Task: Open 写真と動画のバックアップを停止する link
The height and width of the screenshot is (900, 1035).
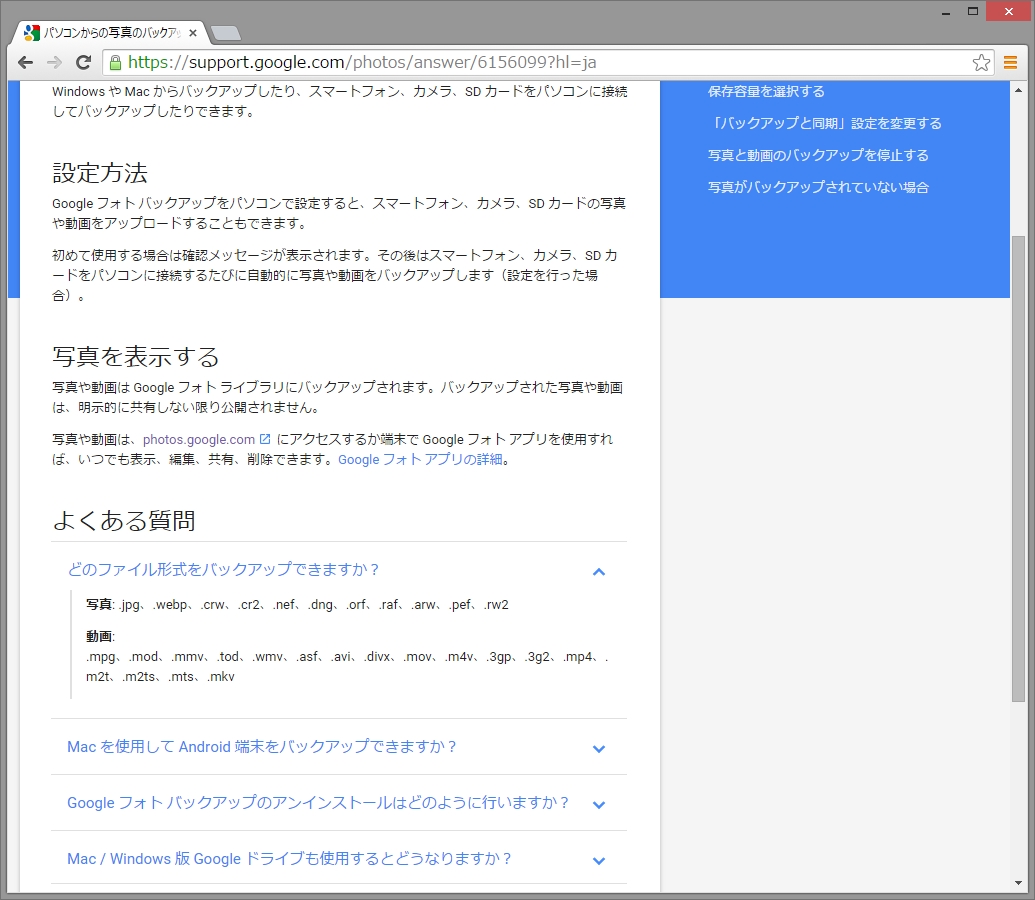Action: tap(818, 155)
